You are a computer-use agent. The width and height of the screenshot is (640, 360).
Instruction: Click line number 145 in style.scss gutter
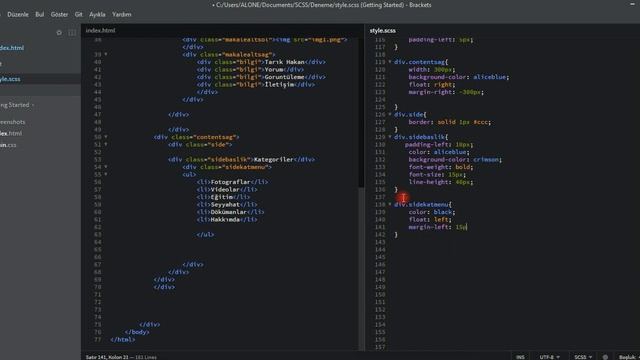click(380, 257)
